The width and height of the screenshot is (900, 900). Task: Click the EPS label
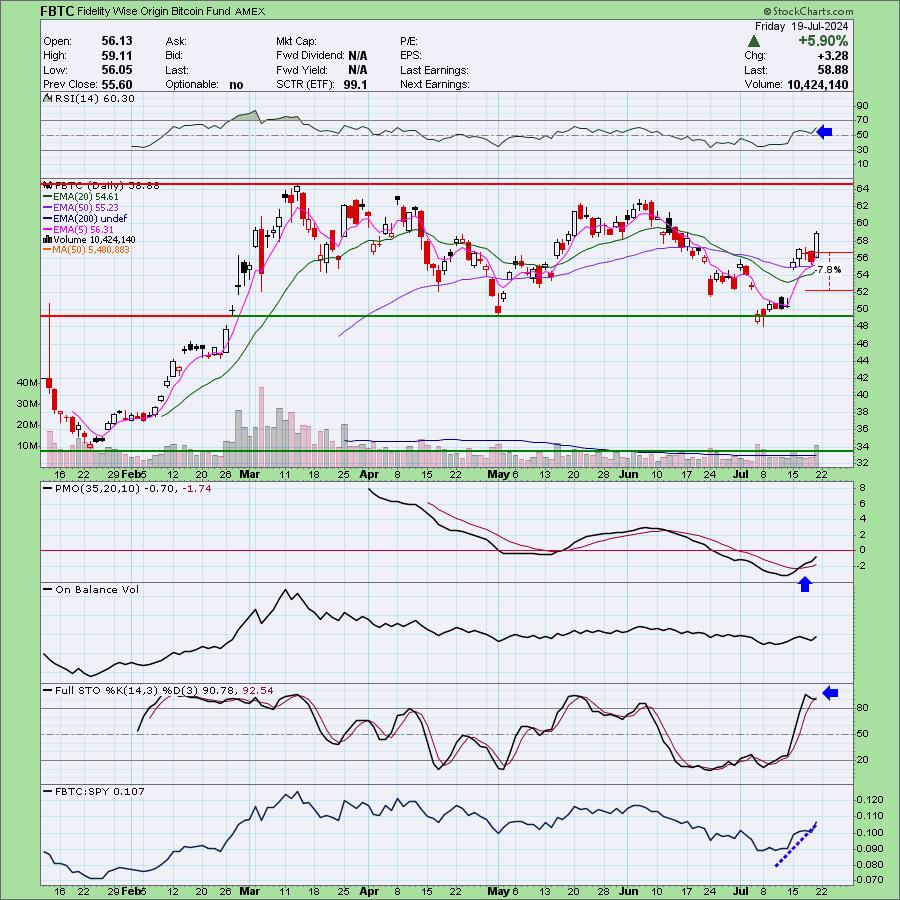[411, 56]
